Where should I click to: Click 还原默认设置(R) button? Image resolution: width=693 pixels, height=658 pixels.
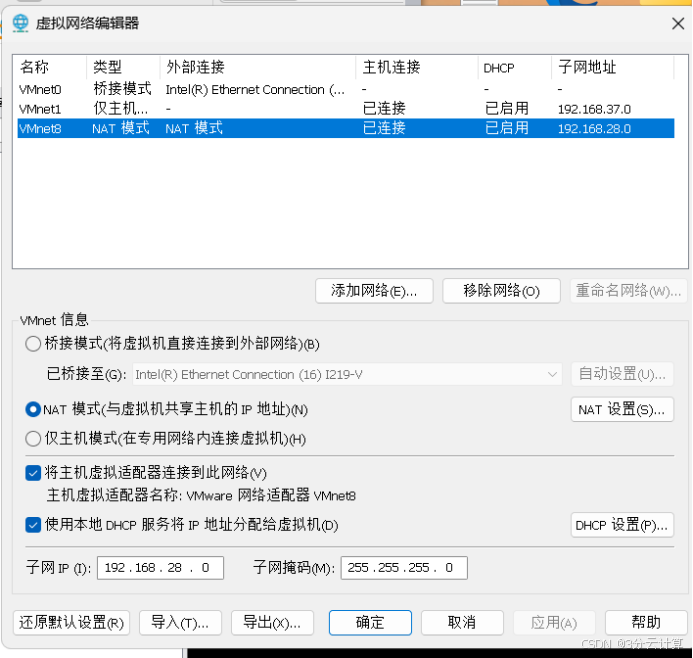[71, 623]
